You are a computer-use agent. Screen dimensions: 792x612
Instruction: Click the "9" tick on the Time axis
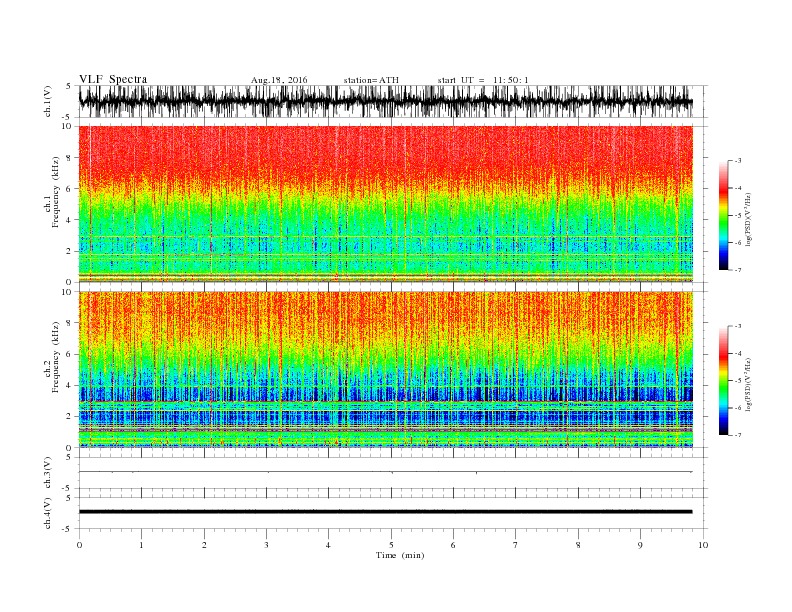point(640,545)
